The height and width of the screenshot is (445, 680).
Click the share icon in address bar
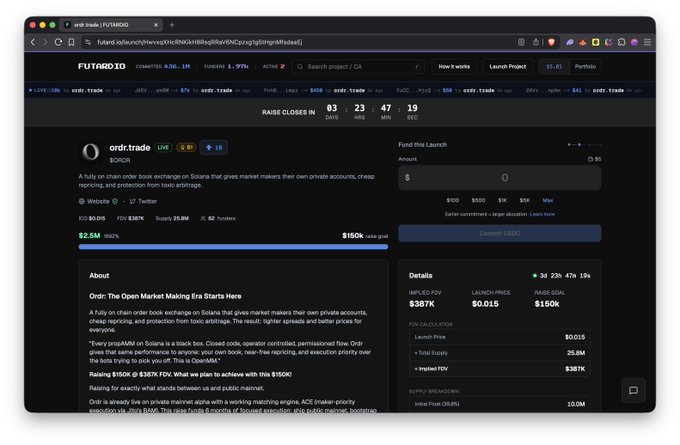(536, 42)
